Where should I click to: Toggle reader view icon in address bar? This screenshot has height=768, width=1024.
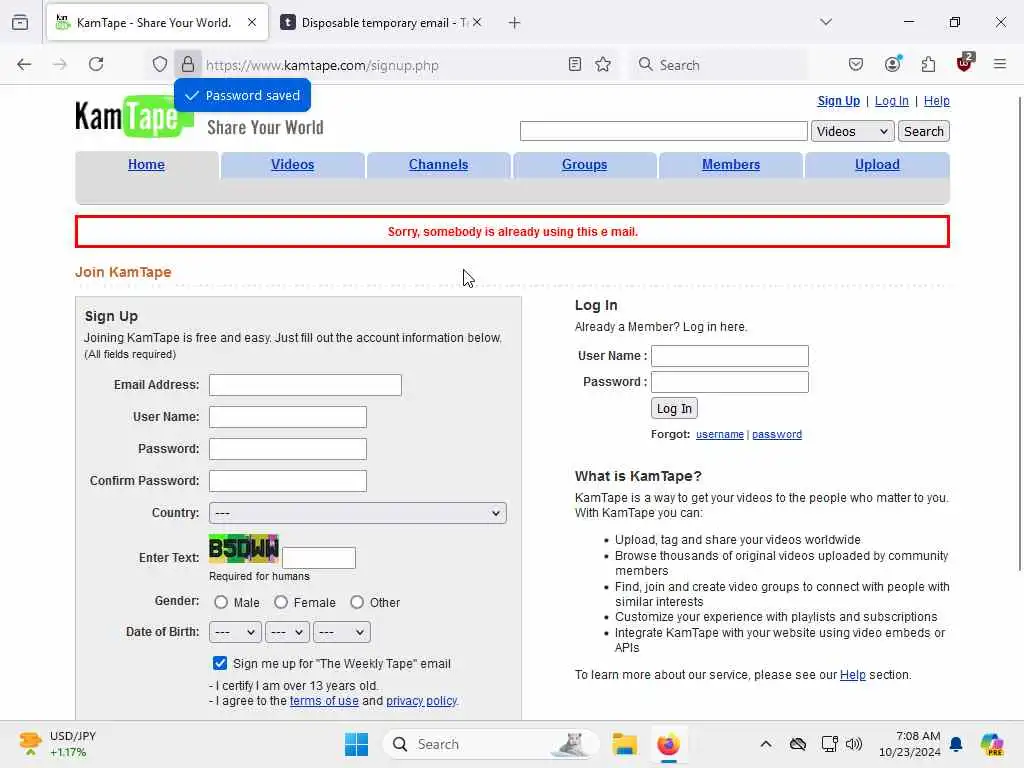tap(575, 64)
